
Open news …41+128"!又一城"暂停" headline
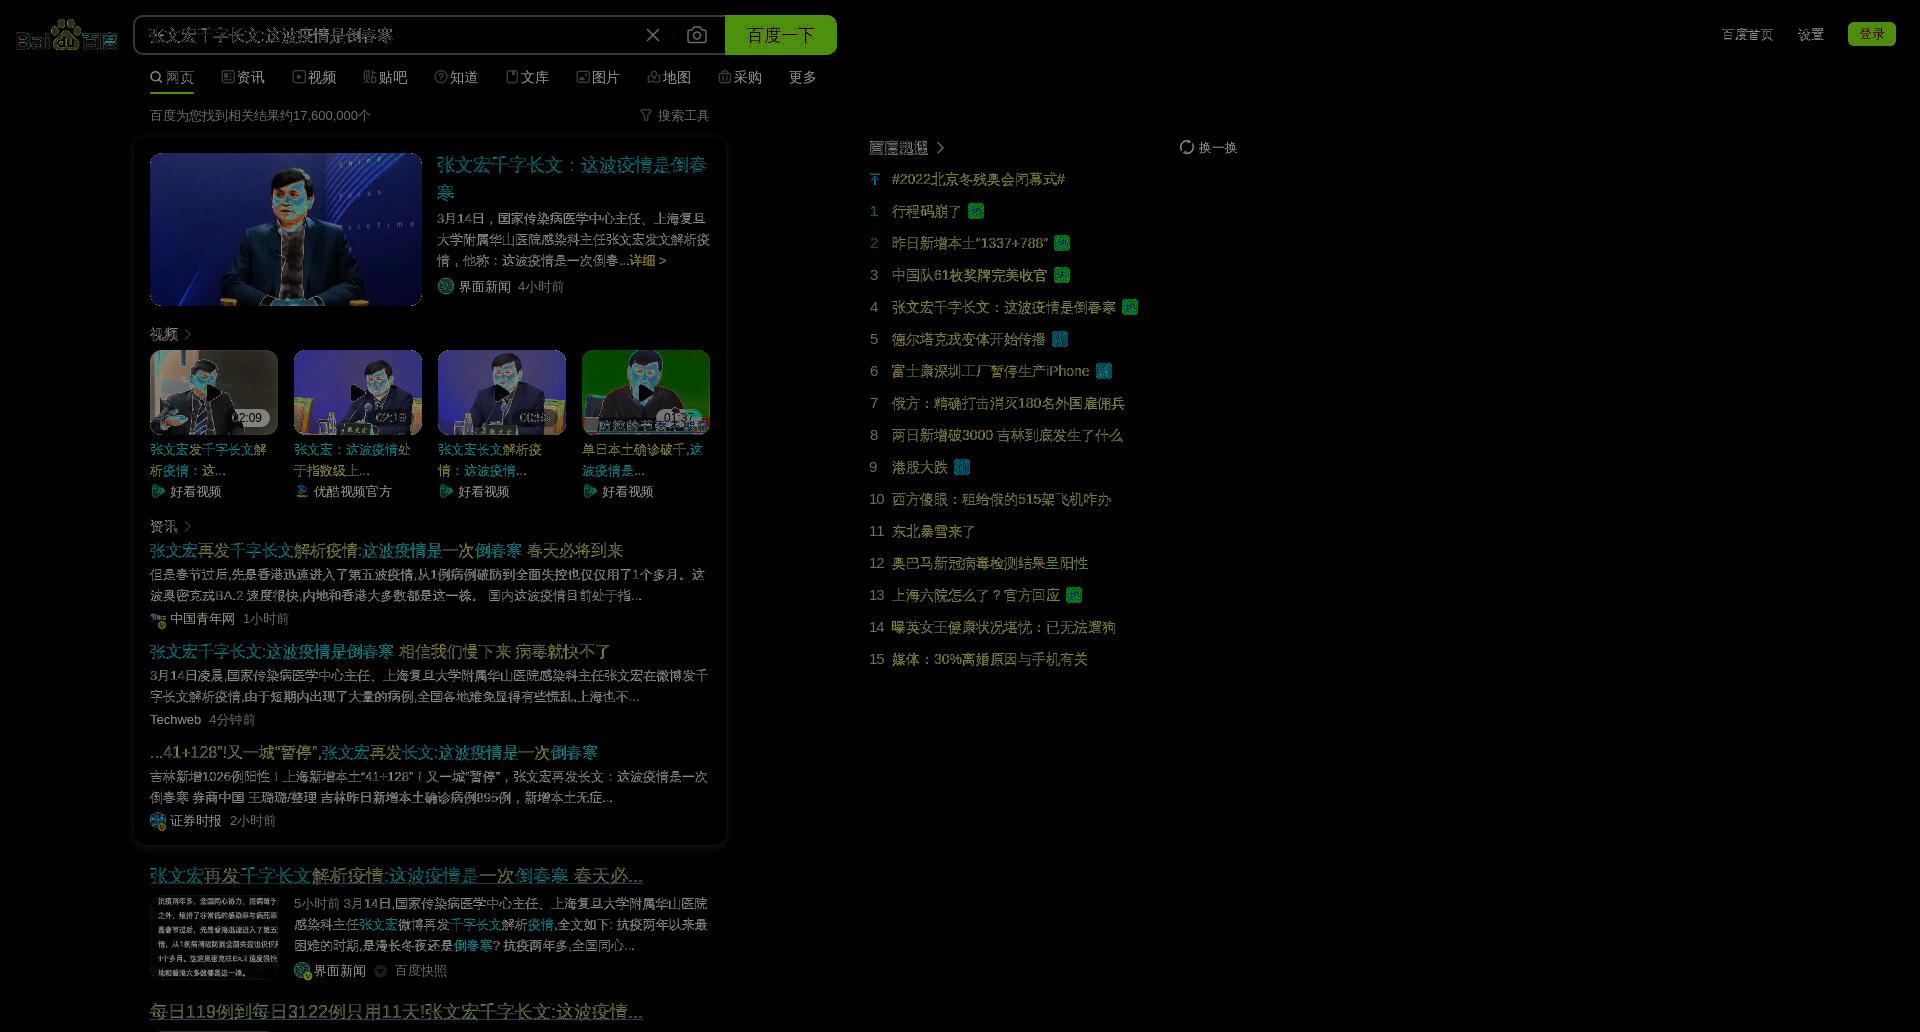pyautogui.click(x=374, y=753)
